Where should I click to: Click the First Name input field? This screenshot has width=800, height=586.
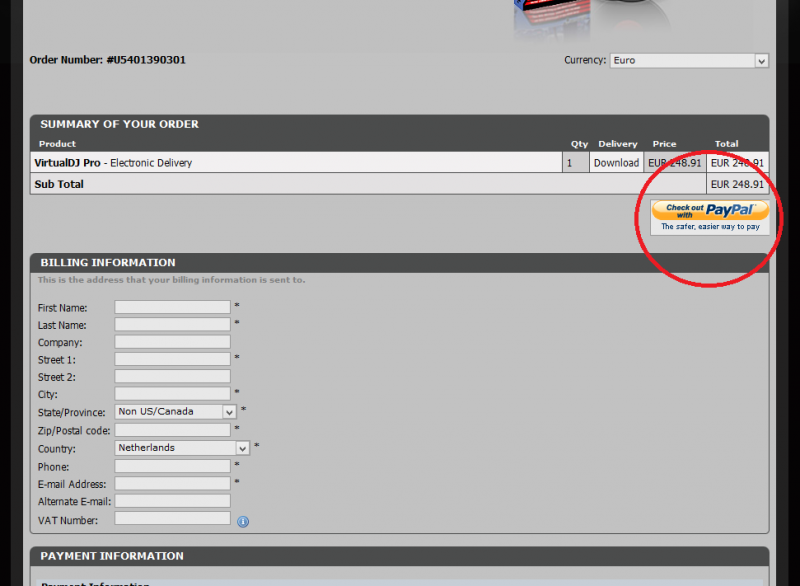click(x=172, y=307)
